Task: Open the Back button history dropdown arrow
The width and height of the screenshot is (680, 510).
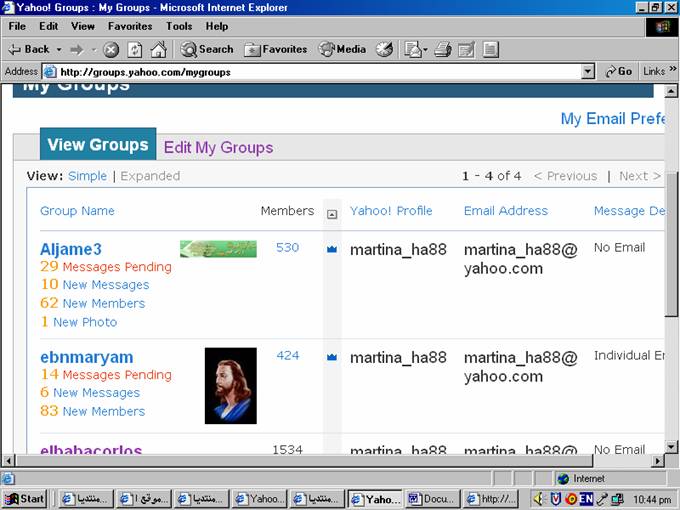Action: [x=59, y=50]
